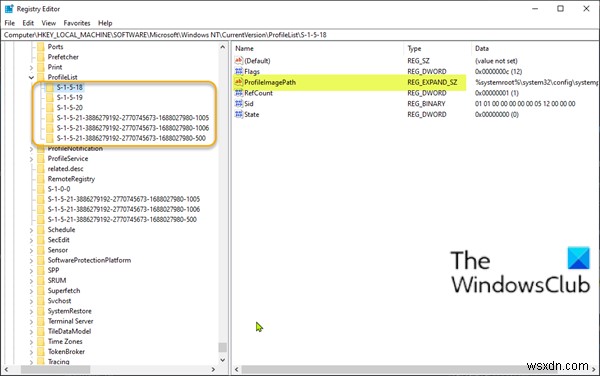Select the RefCount DWORD value icon
600x376 pixels.
pyautogui.click(x=239, y=93)
